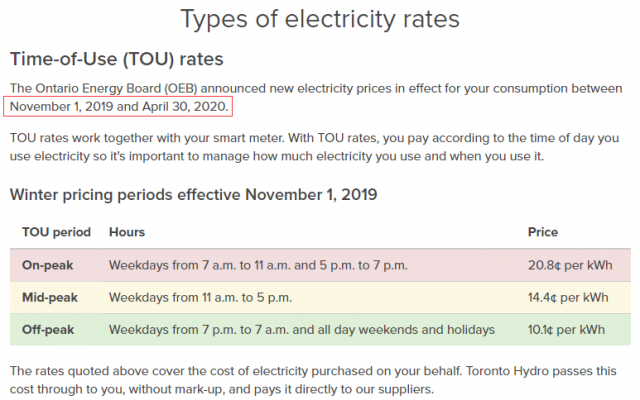Click the Winter pricing periods heading
The width and height of the screenshot is (640, 400).
click(x=193, y=195)
